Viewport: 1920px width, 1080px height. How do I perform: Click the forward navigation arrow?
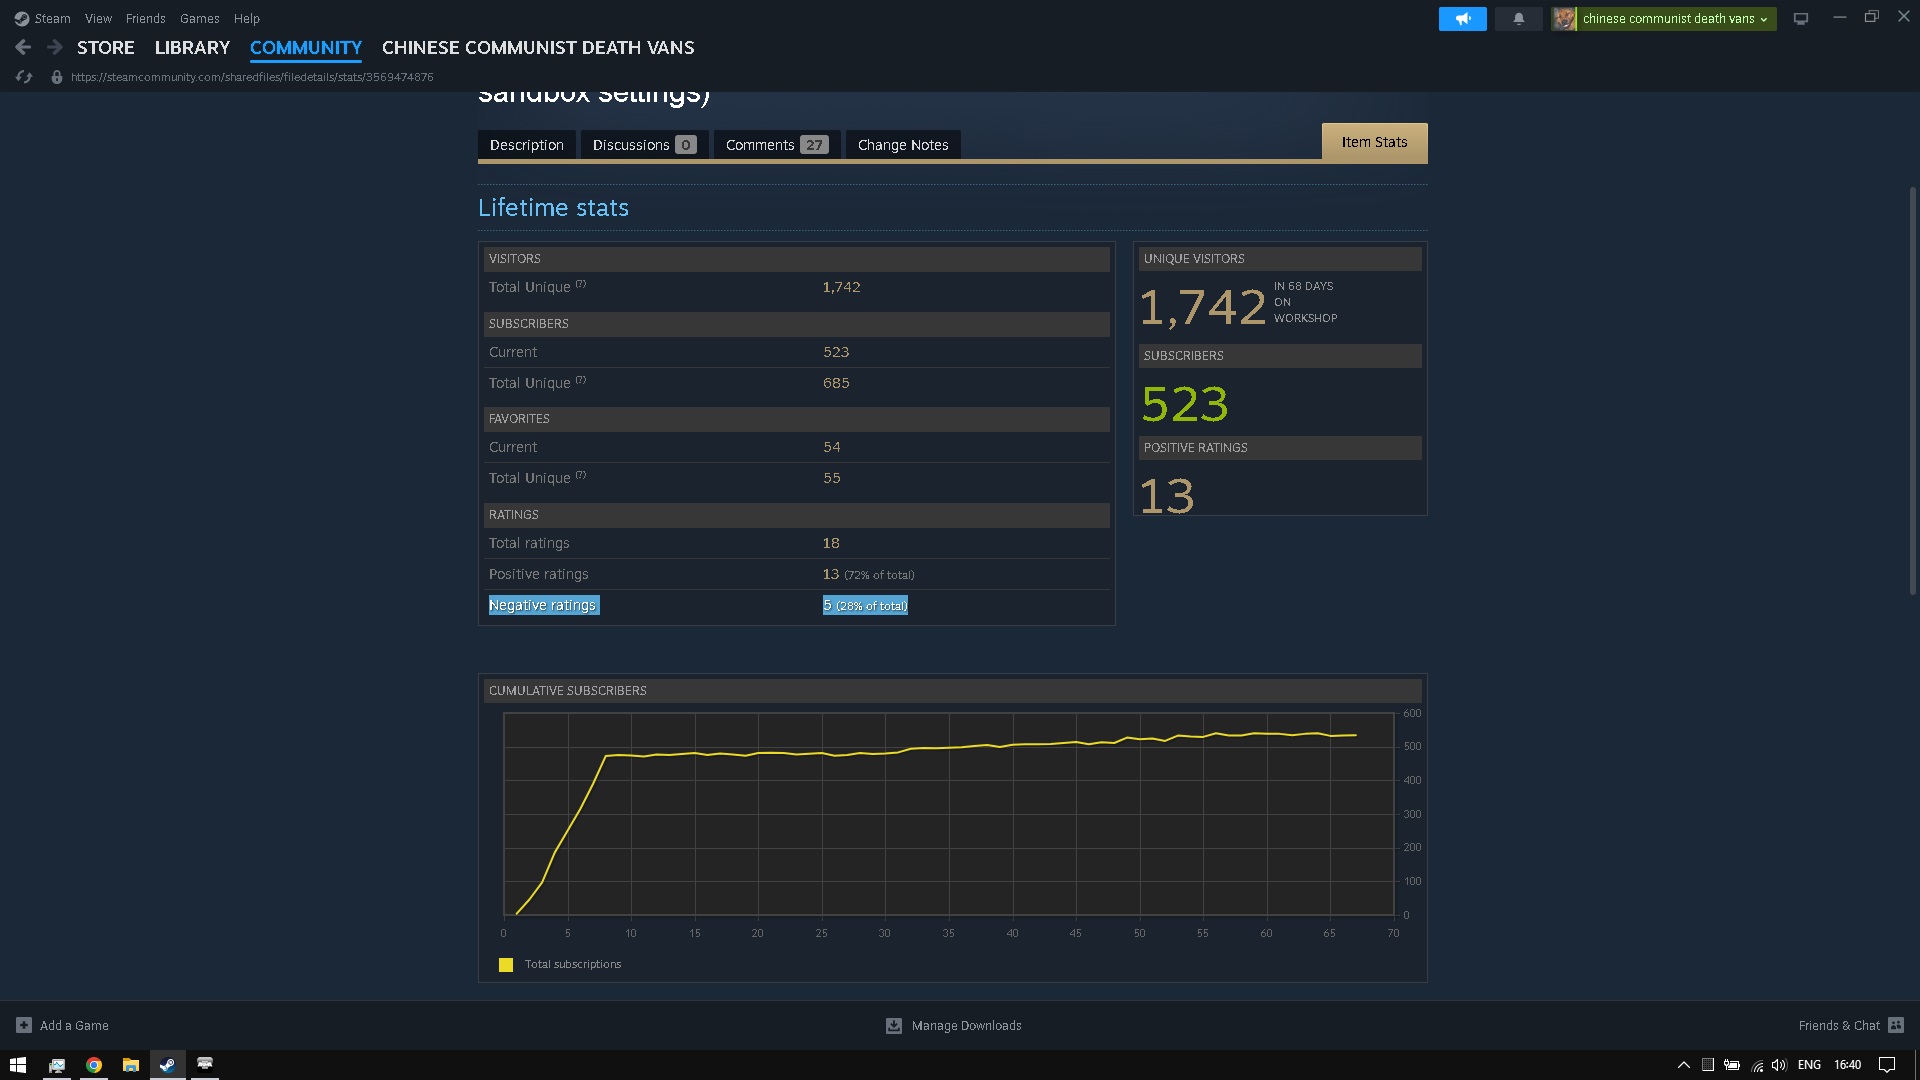point(55,47)
